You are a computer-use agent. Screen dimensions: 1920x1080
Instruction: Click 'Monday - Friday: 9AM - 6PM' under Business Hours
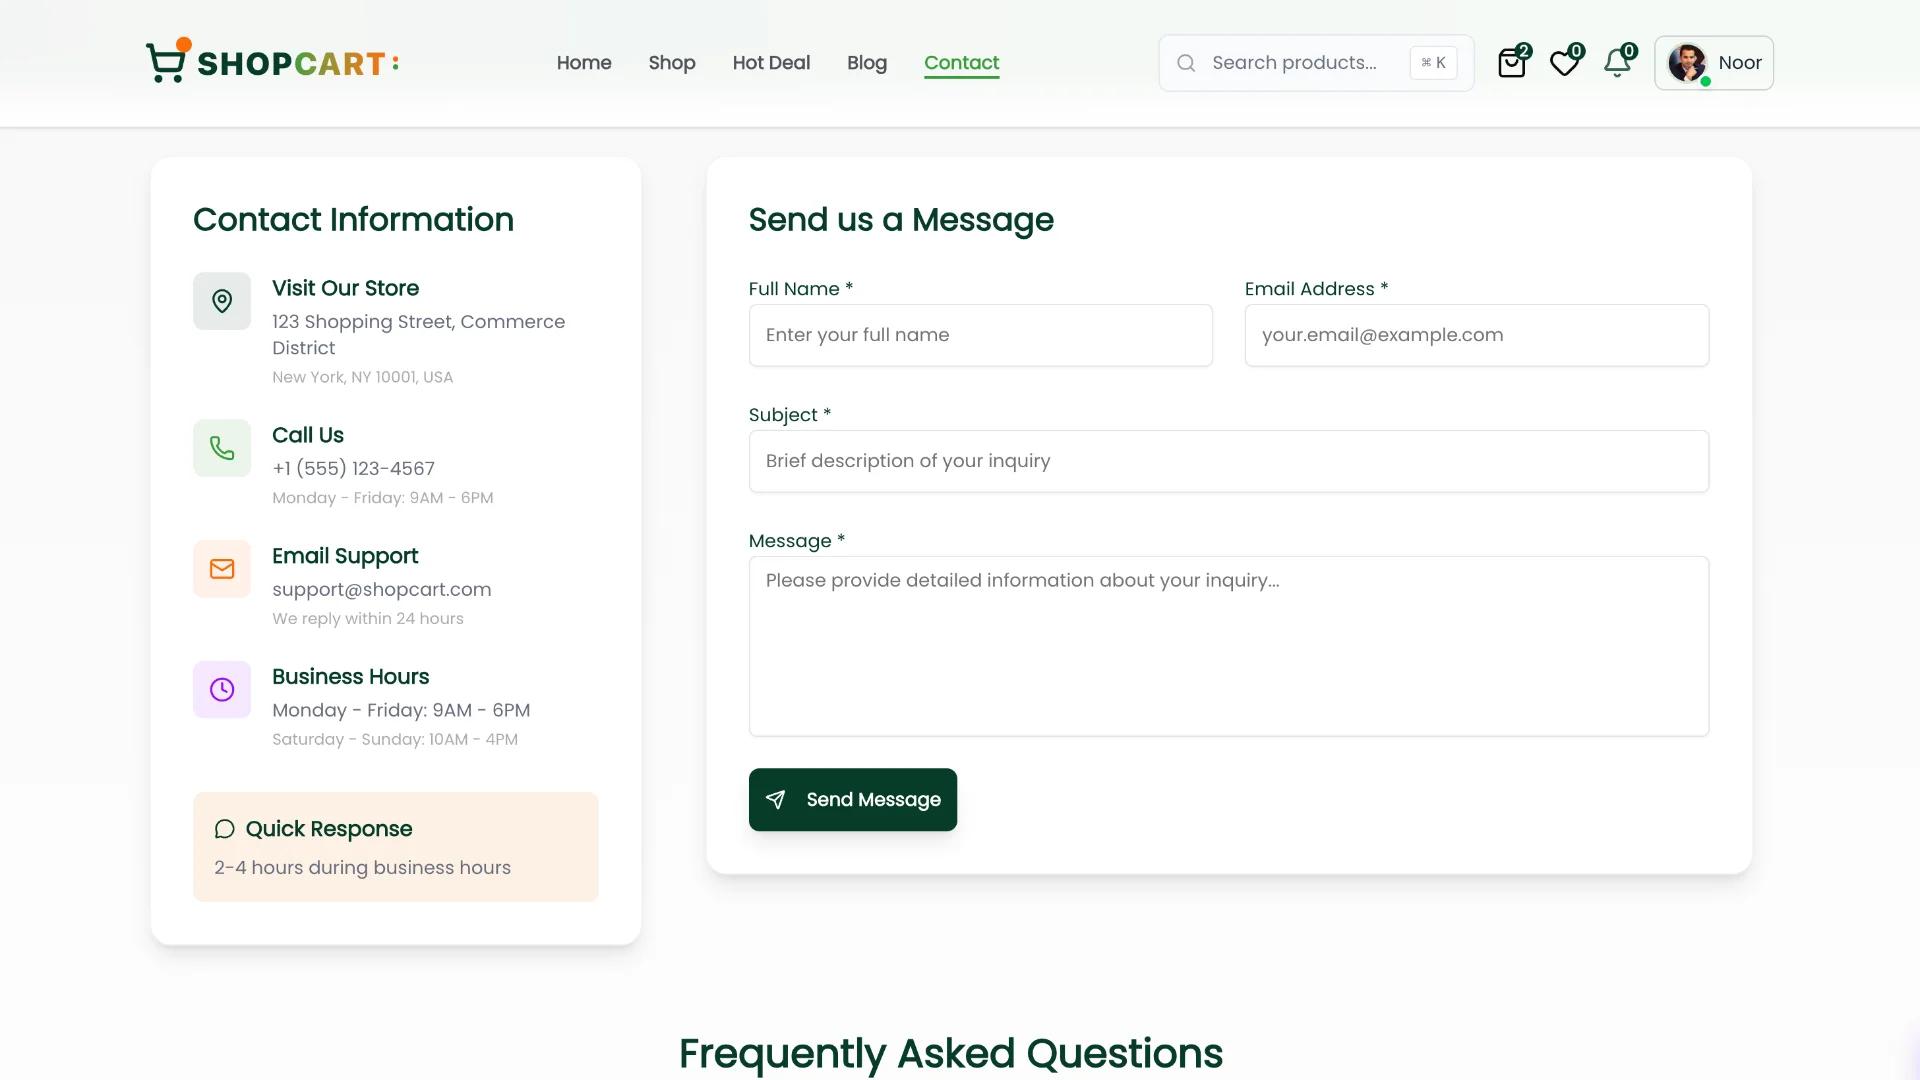click(x=401, y=710)
